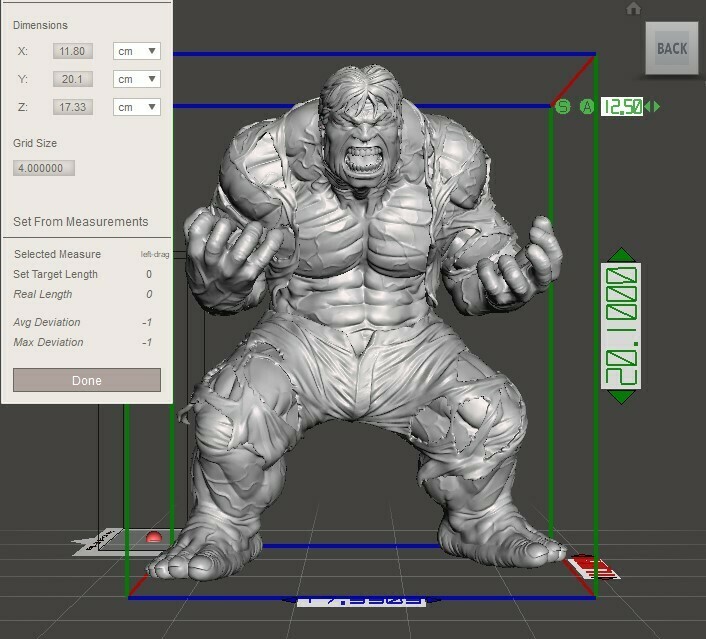The width and height of the screenshot is (706, 639).
Task: Click the Y dimension field showing 20.1
Action: [x=72, y=79]
